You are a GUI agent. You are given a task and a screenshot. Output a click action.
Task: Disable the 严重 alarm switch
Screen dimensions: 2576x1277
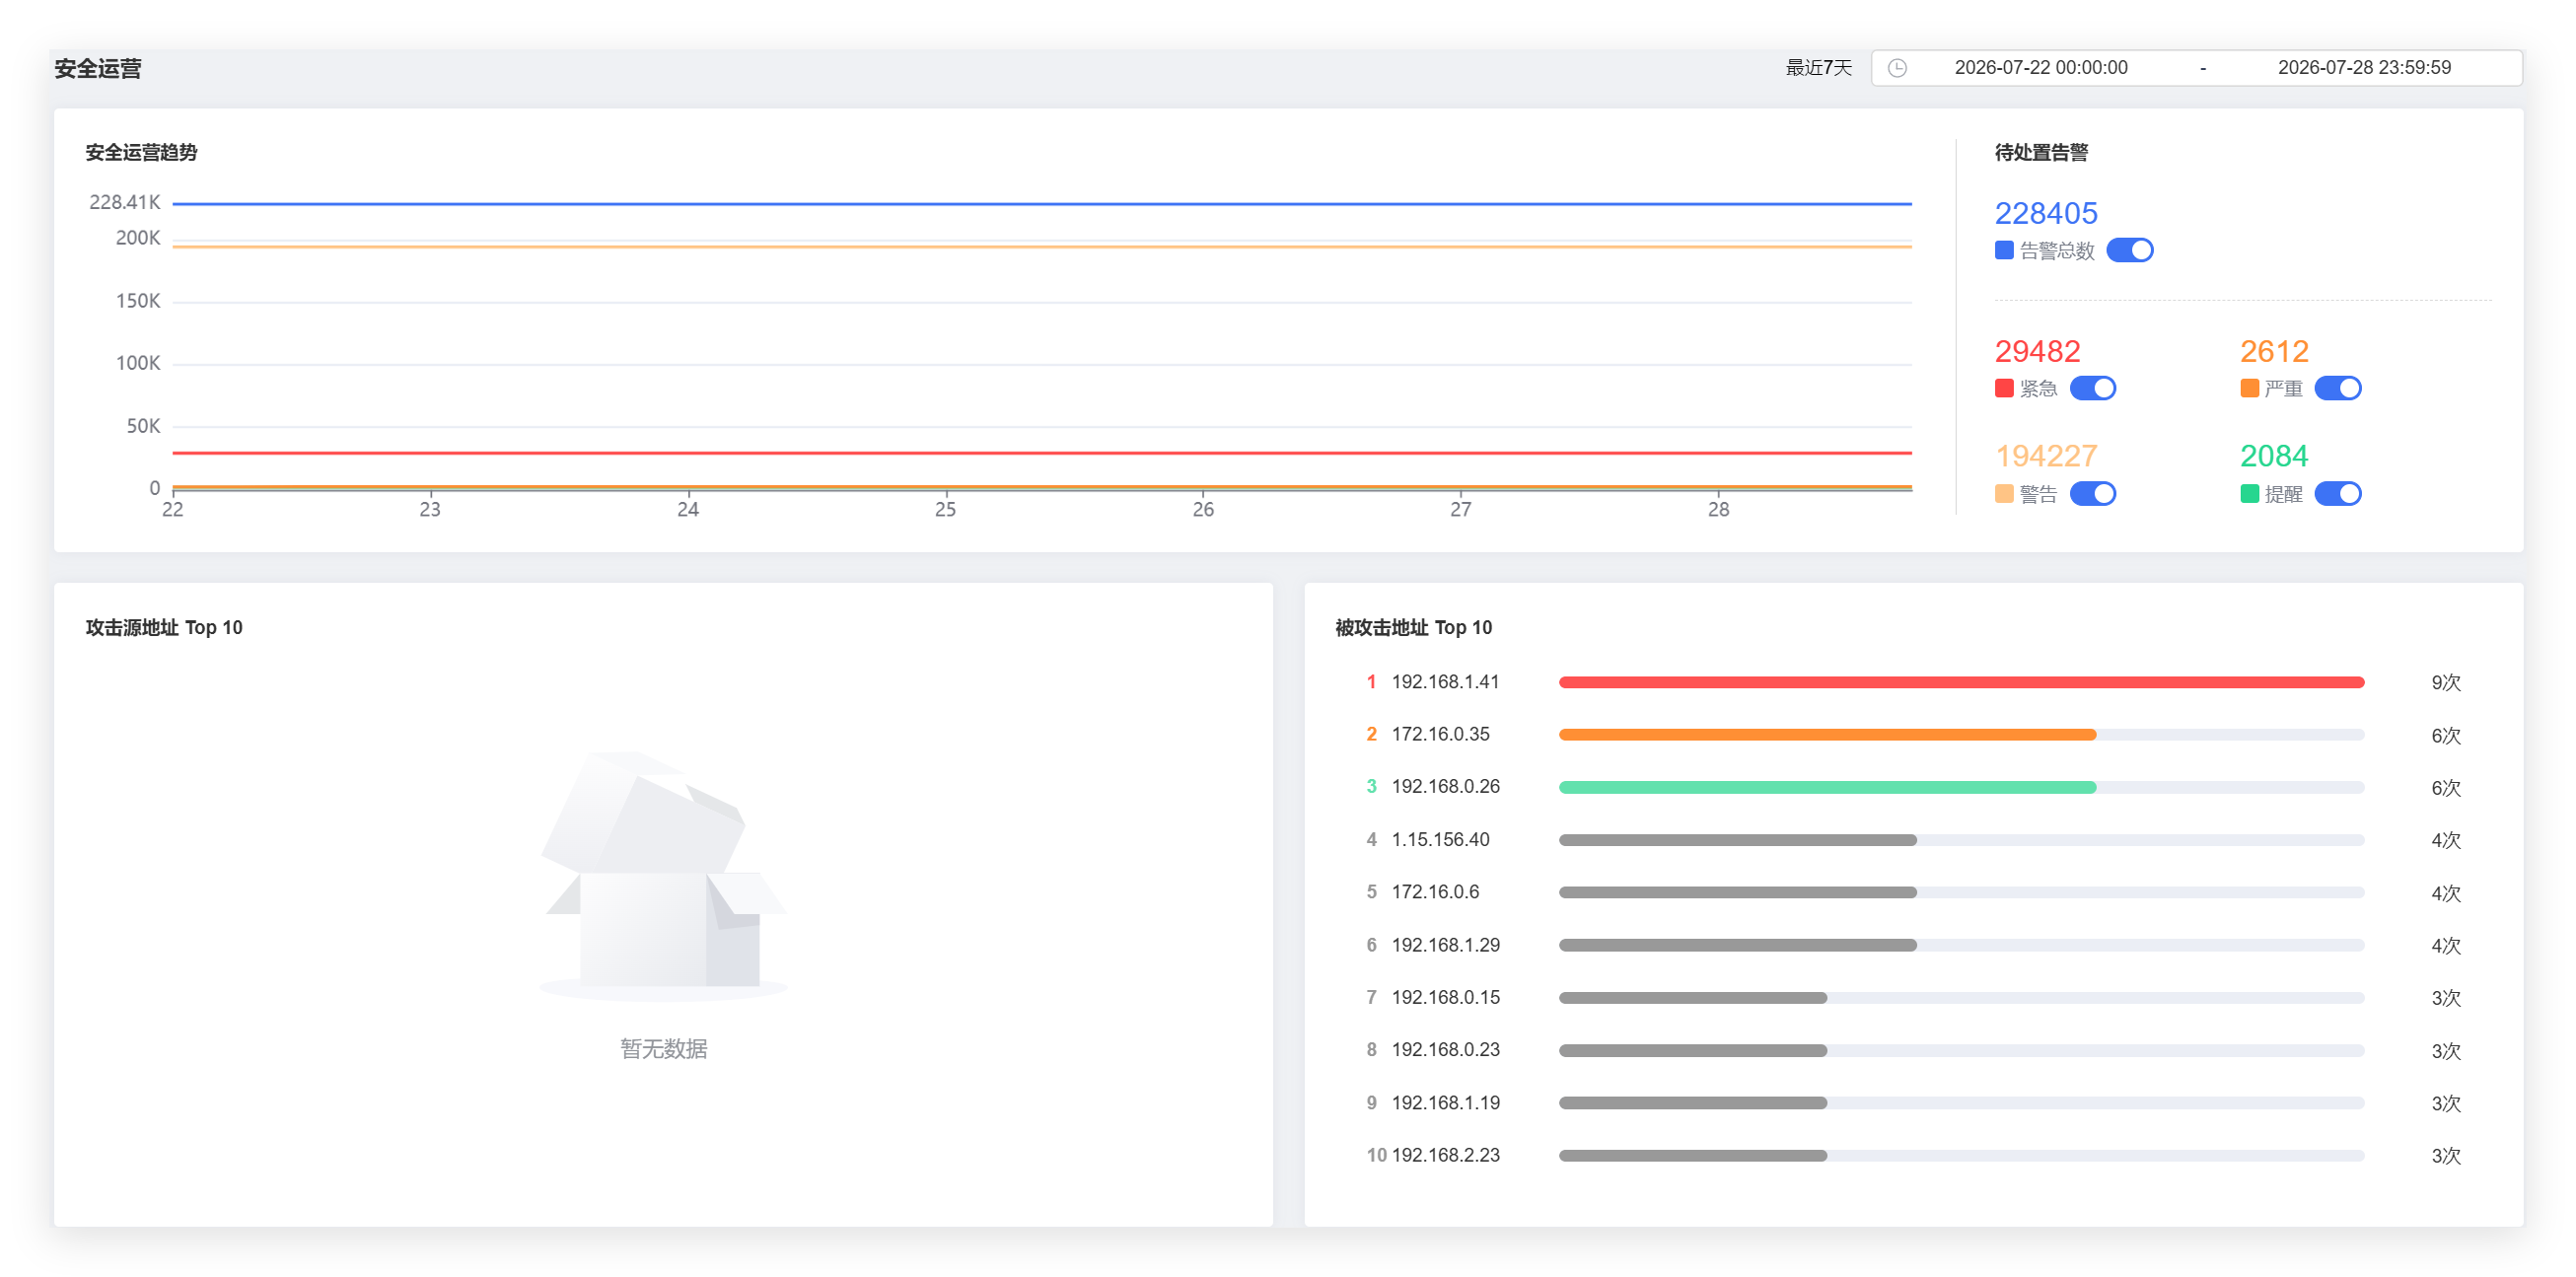2337,388
